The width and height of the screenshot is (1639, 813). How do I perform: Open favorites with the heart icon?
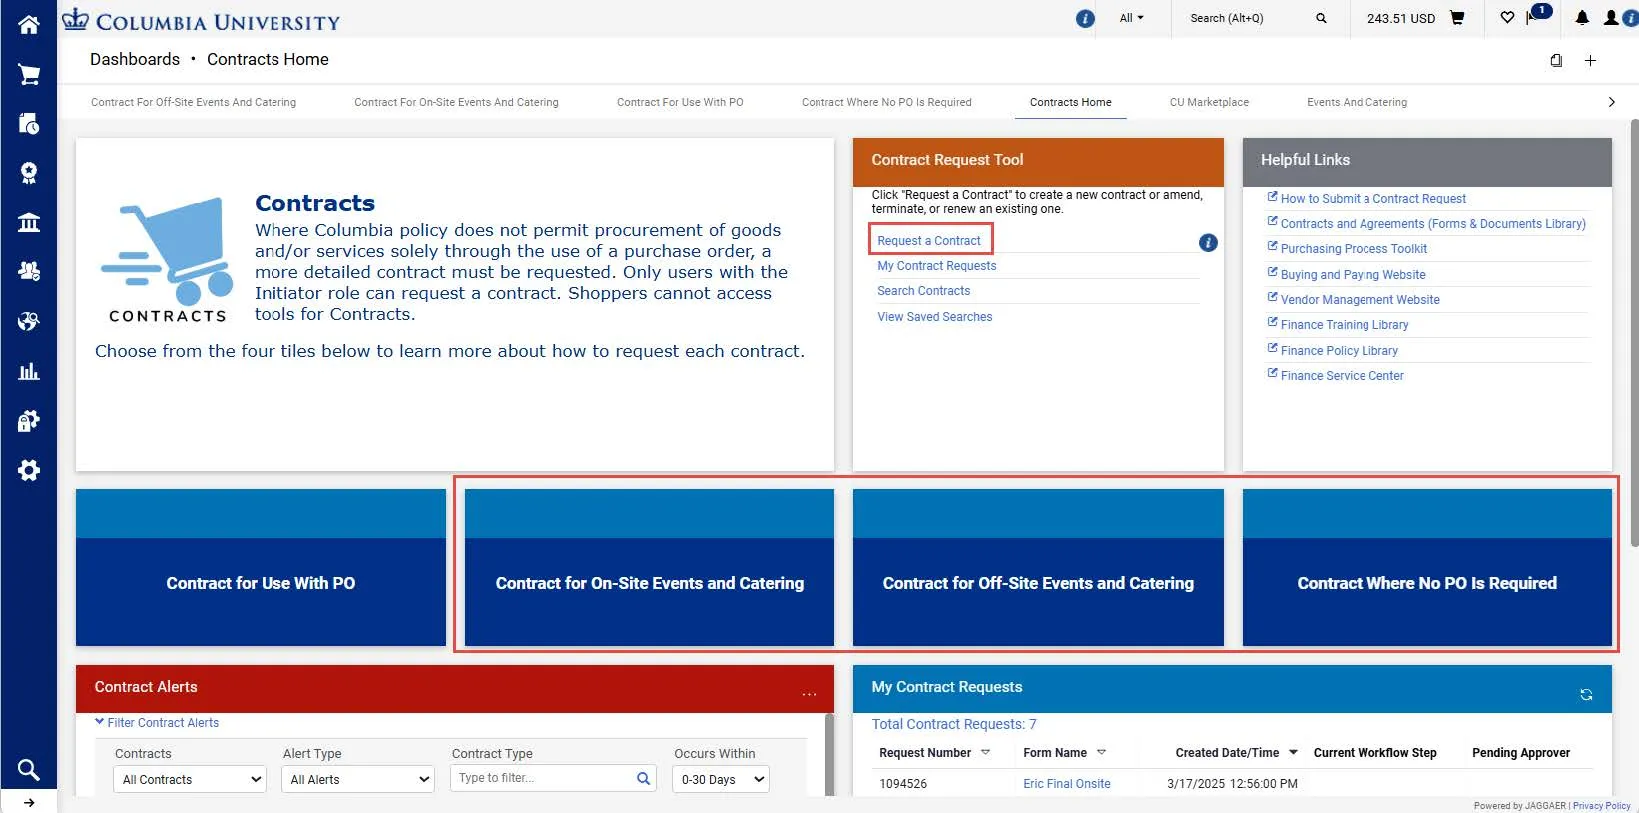[x=1507, y=17]
